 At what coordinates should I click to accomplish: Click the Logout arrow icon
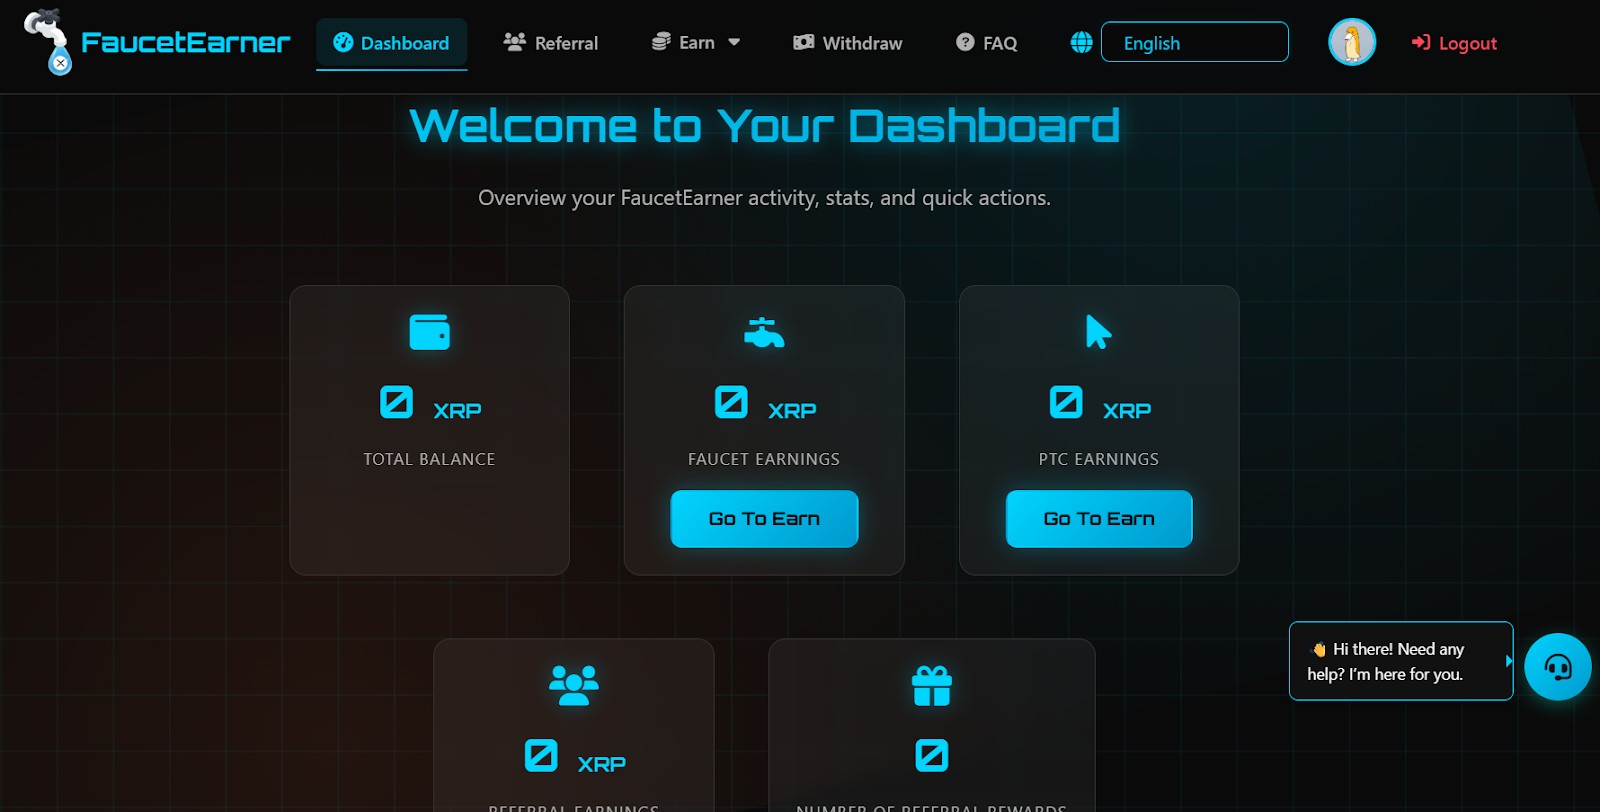pyautogui.click(x=1420, y=42)
